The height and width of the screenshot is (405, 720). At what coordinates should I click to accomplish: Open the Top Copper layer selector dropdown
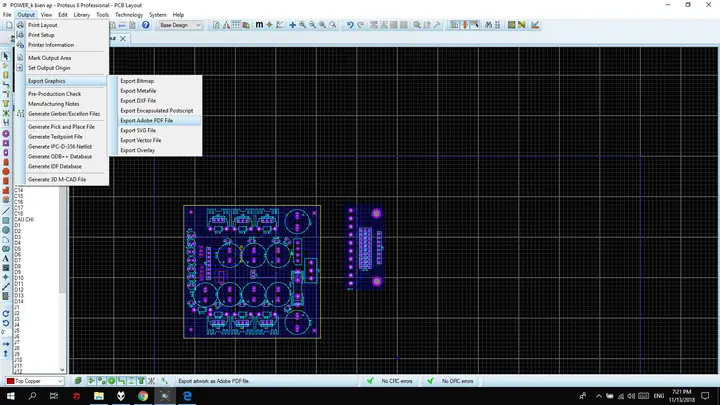click(x=34, y=381)
